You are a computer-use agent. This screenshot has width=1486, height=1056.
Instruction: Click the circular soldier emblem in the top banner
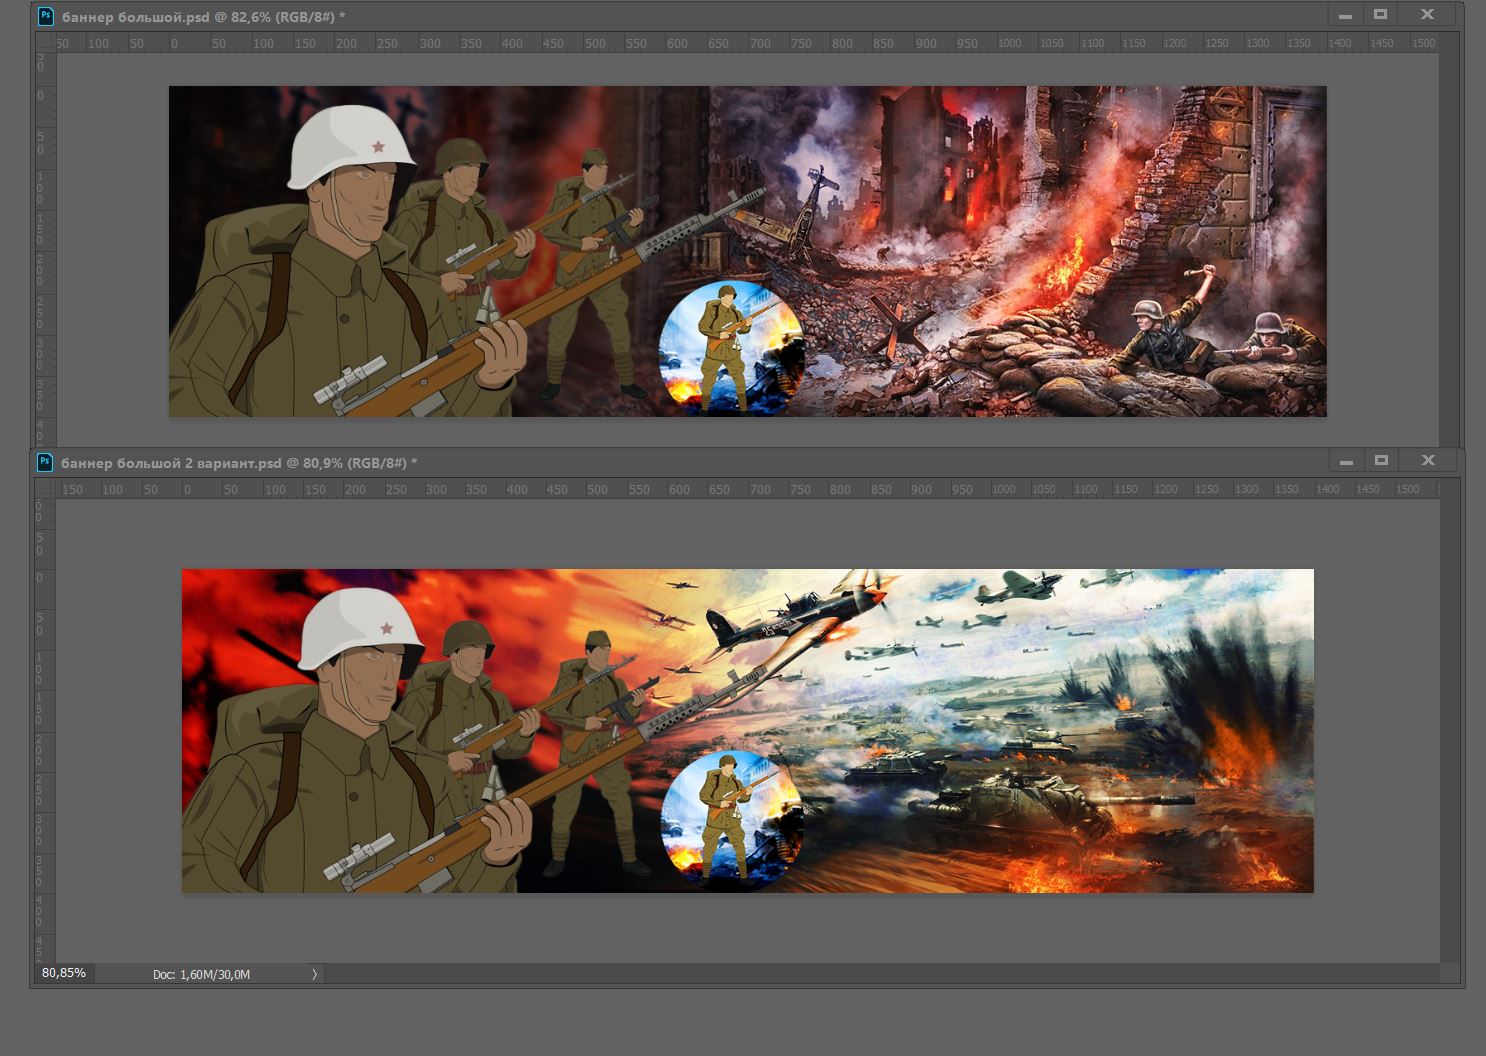(731, 348)
